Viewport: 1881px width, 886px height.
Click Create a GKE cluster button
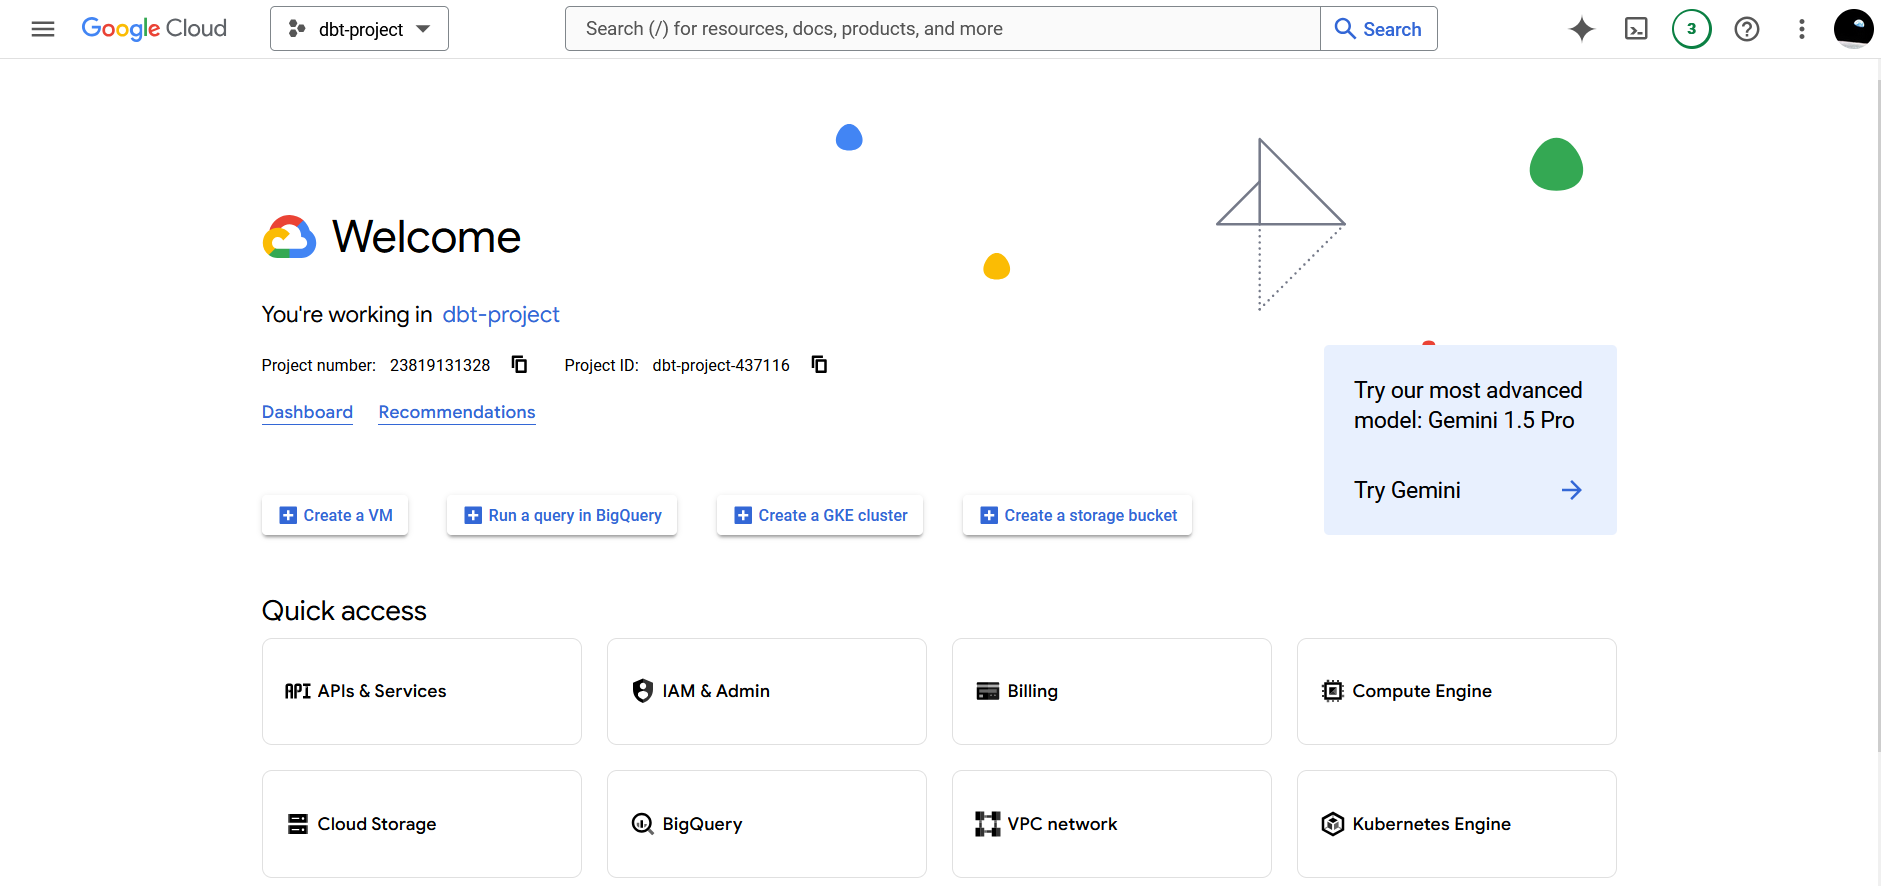pyautogui.click(x=820, y=515)
